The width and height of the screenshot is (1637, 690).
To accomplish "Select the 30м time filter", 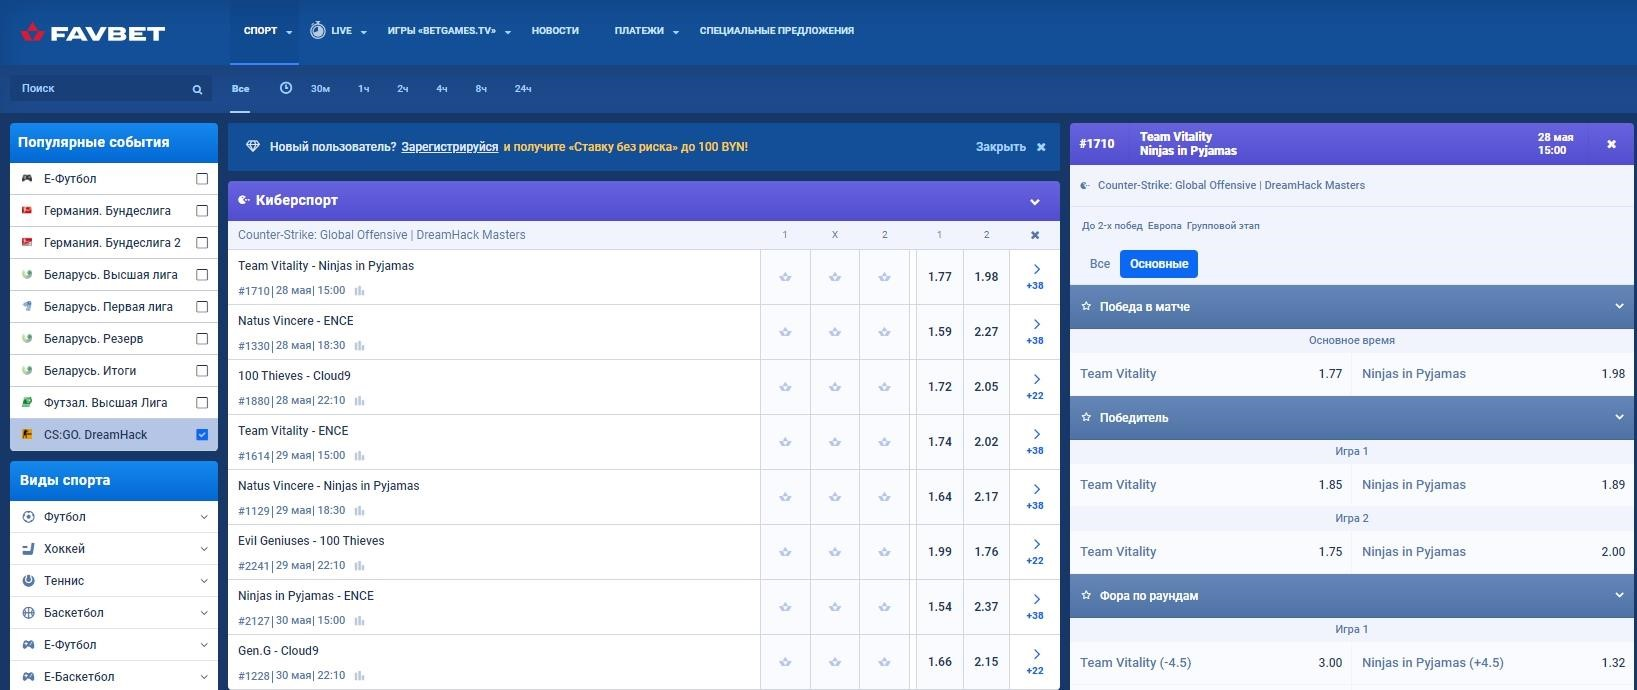I will 320,89.
